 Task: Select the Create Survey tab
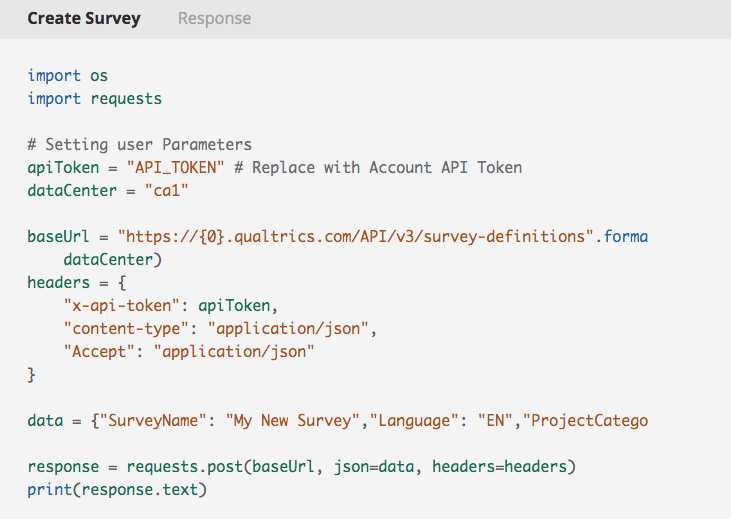pos(84,19)
